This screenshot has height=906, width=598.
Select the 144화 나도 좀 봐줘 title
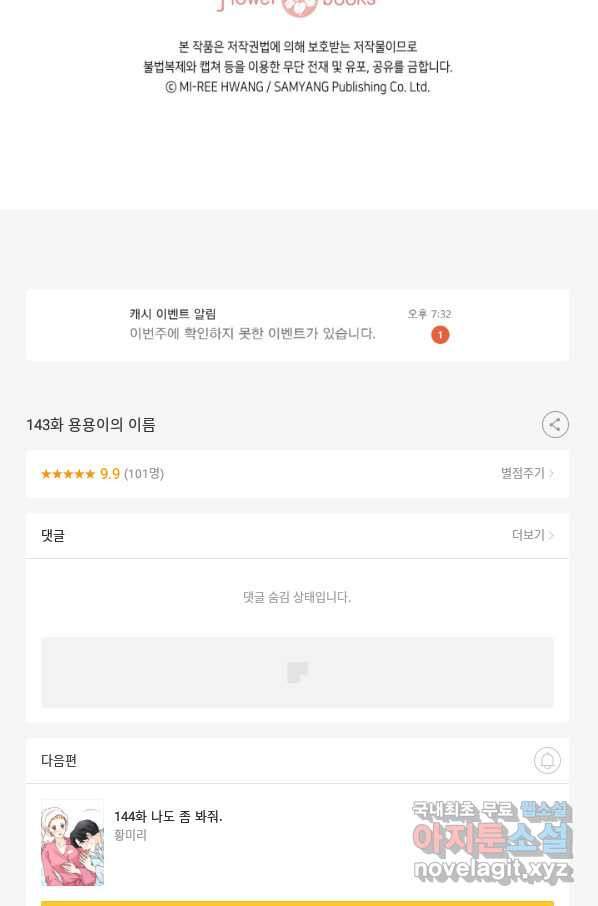(168, 816)
